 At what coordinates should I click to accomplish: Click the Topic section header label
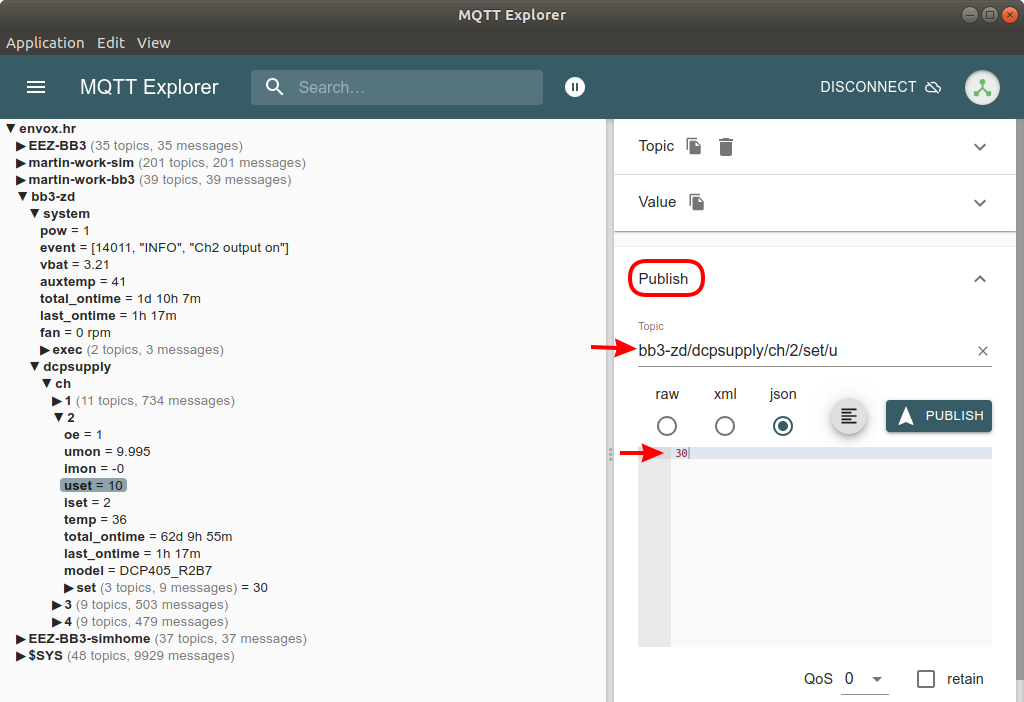coord(656,146)
